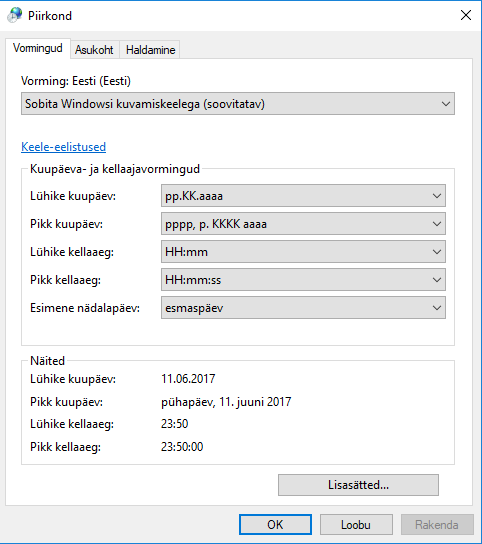
Task: Expand the Vorming language dropdown
Action: (x=238, y=103)
